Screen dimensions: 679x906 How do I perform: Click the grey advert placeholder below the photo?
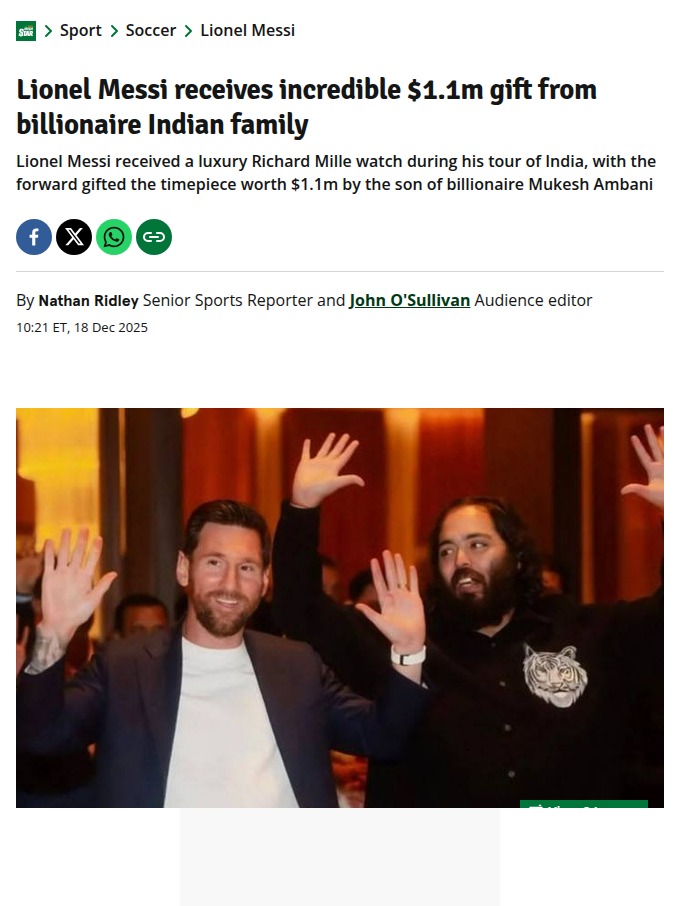340,857
